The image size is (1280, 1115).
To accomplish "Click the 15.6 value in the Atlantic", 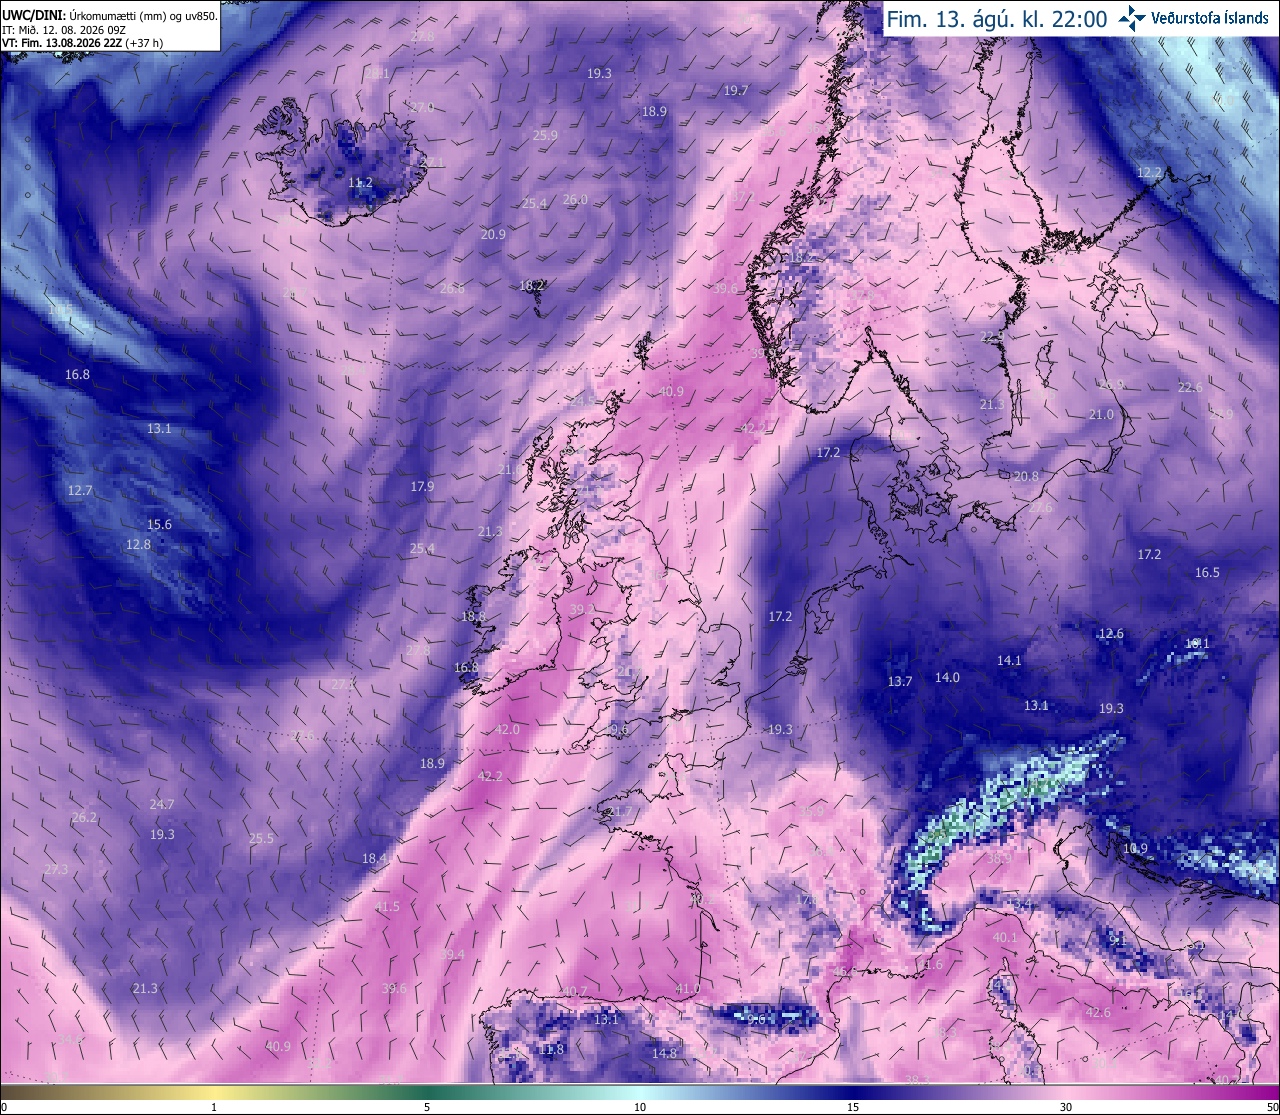I will pyautogui.click(x=159, y=525).
